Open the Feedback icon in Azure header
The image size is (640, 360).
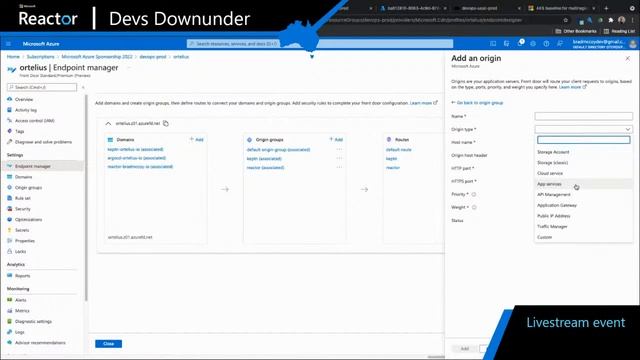pyautogui.click(x=560, y=44)
